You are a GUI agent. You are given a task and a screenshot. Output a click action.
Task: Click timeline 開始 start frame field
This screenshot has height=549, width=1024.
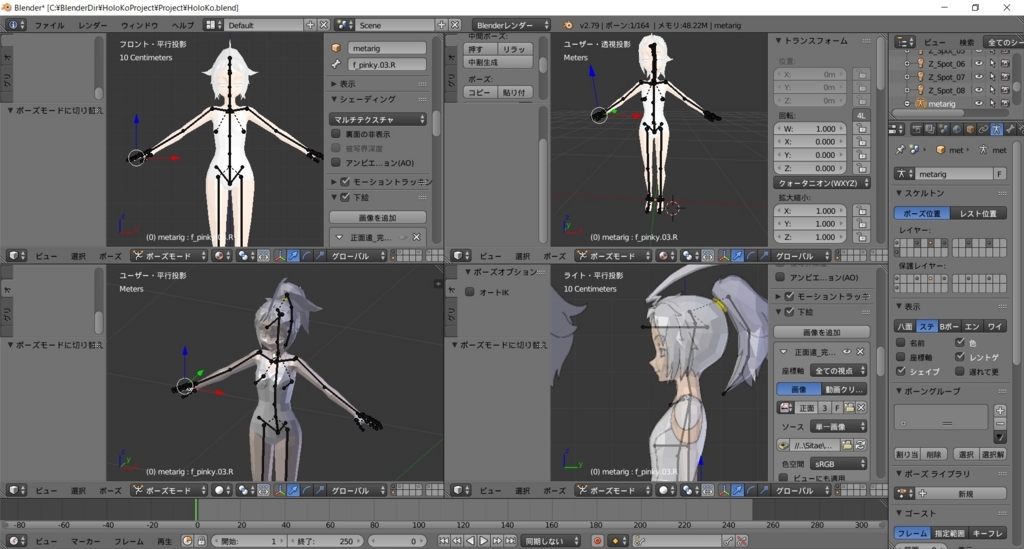tap(249, 541)
